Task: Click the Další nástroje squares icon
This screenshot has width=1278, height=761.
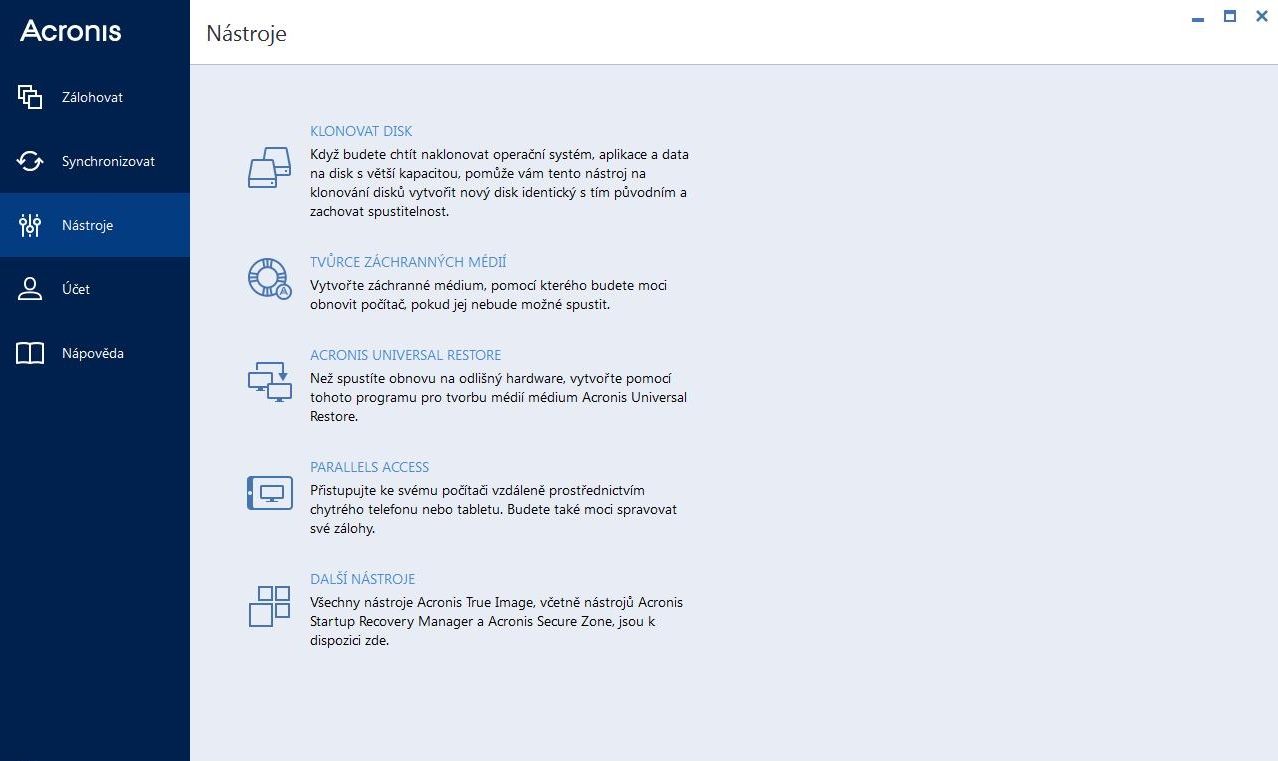Action: [x=269, y=606]
